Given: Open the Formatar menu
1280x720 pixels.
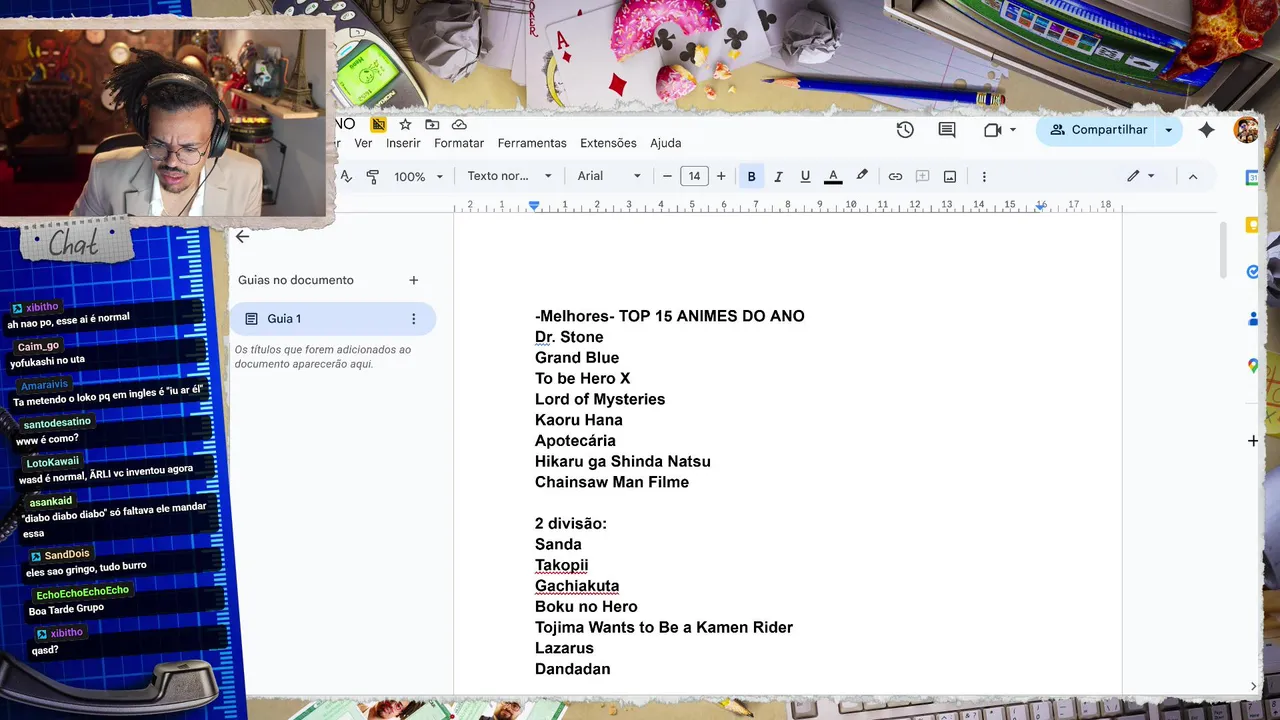Looking at the screenshot, I should tap(459, 143).
